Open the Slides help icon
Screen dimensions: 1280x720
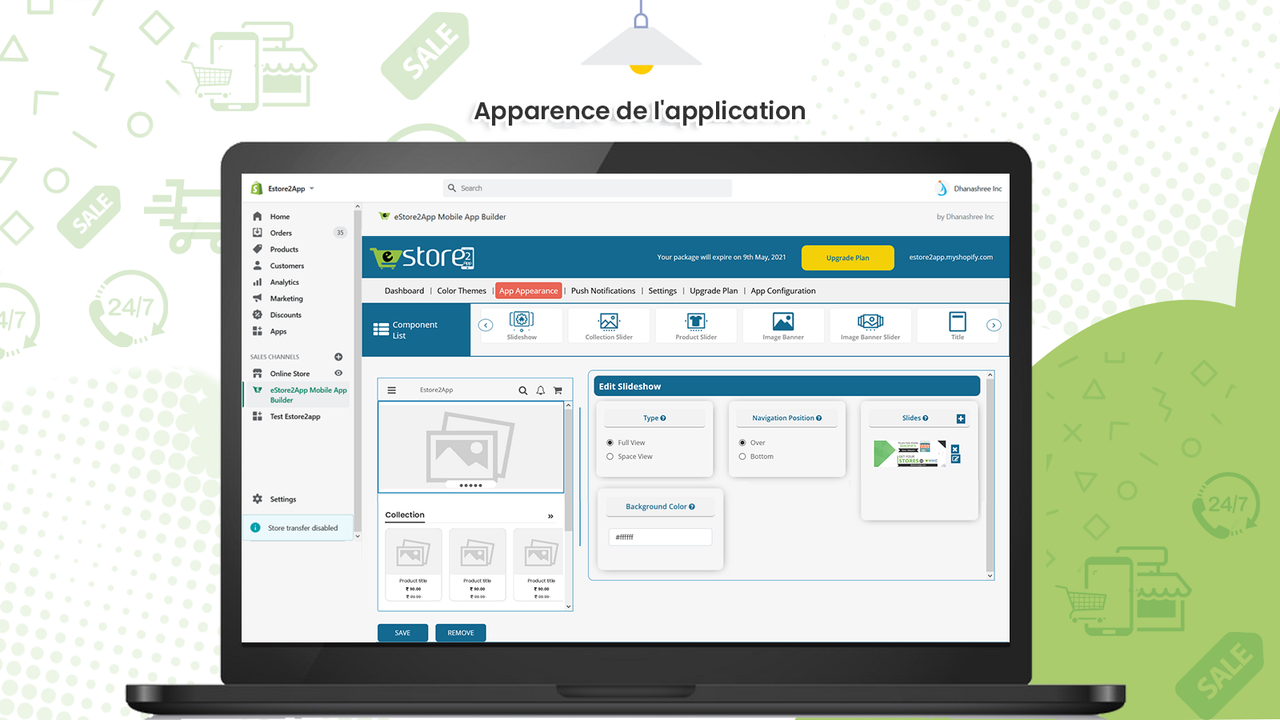click(926, 418)
